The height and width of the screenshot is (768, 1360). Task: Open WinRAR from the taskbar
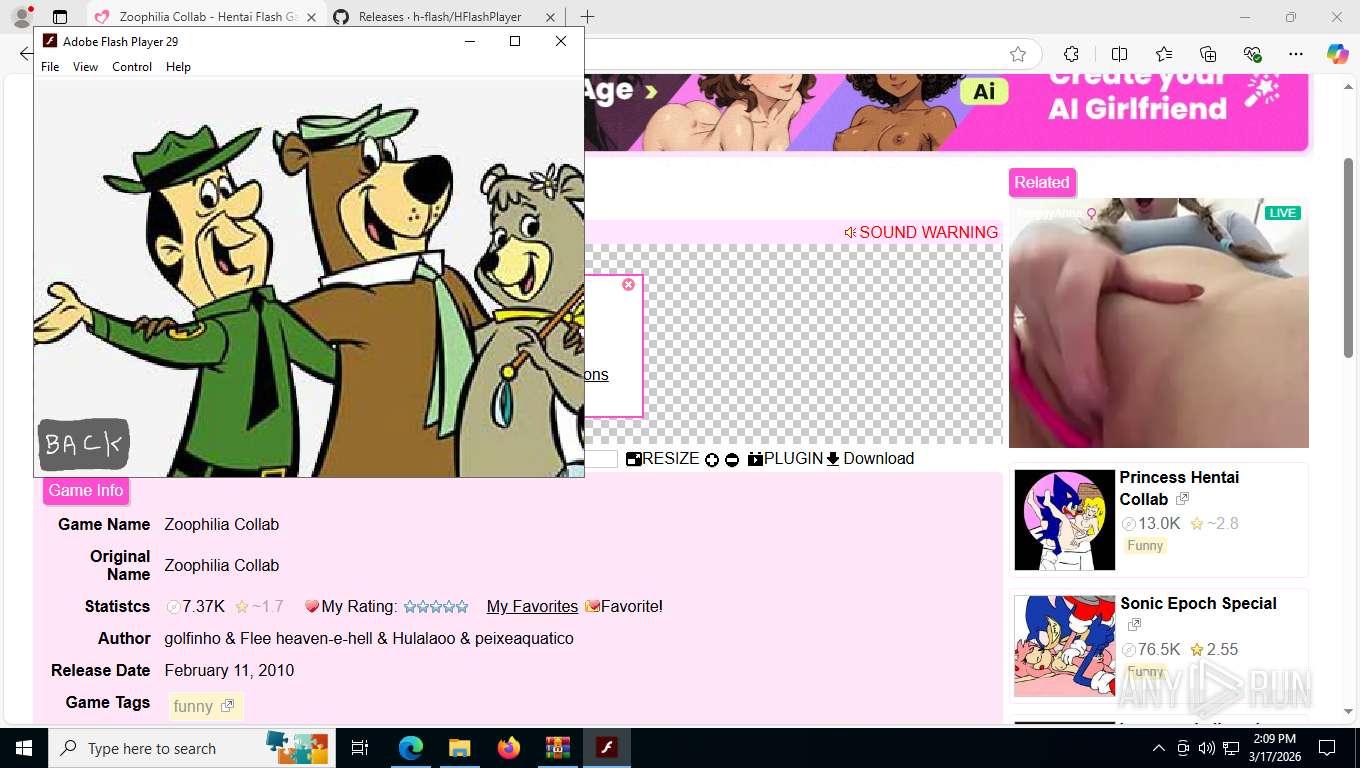557,748
